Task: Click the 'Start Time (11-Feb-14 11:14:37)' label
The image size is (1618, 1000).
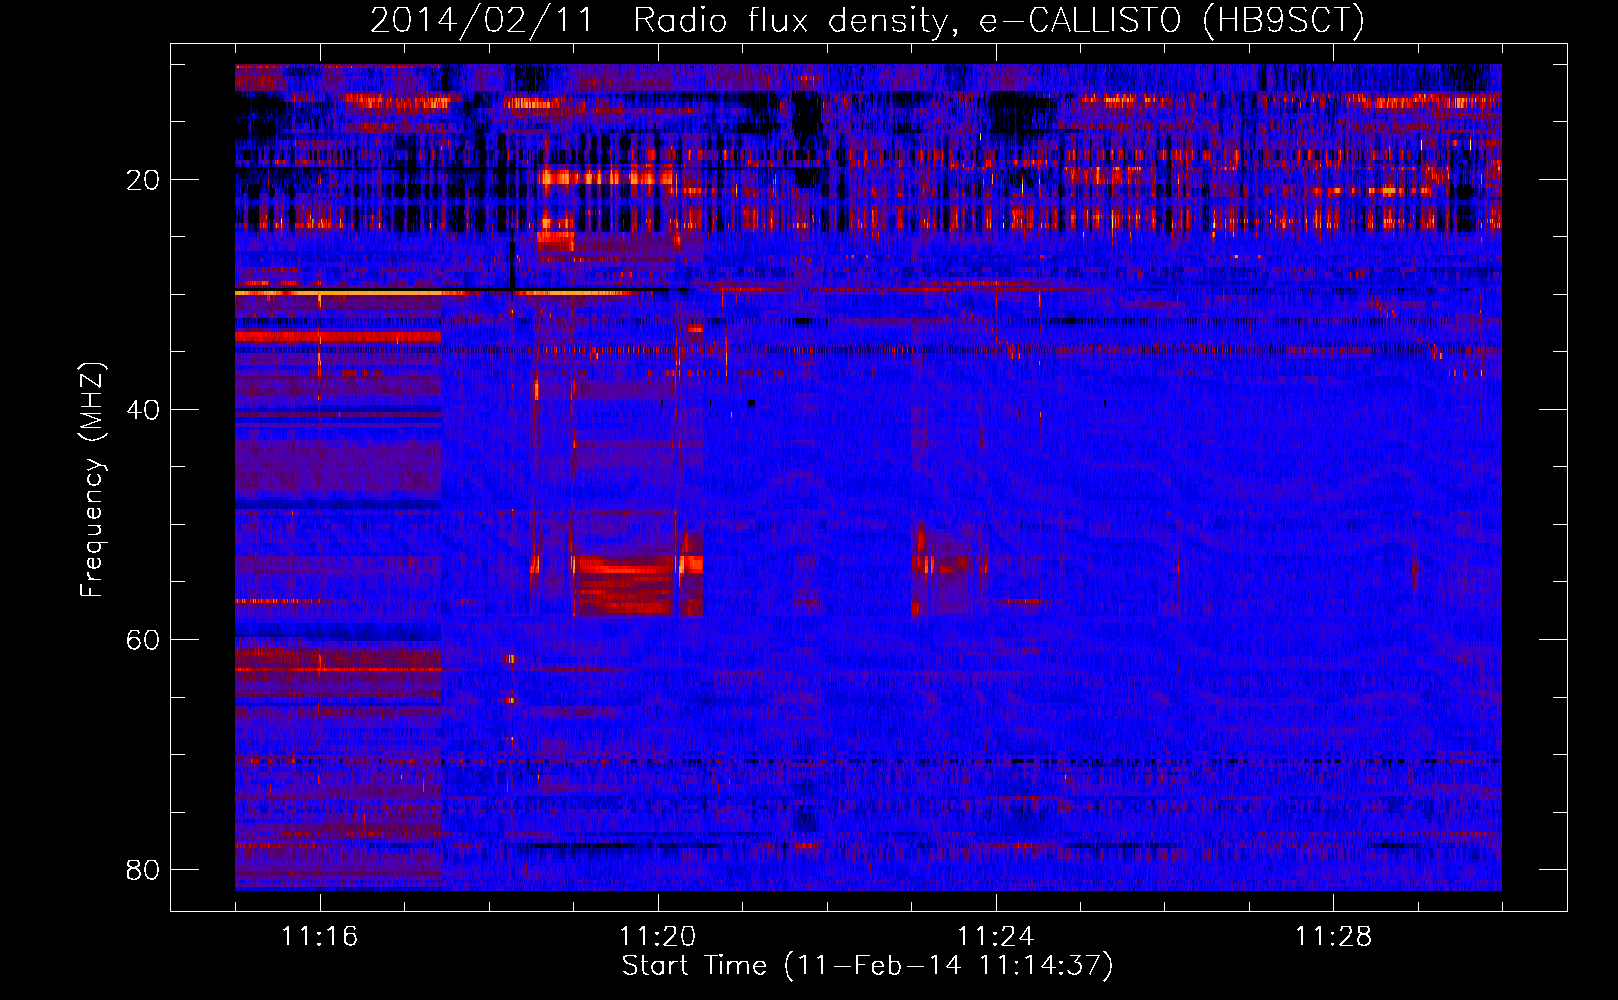Action: (x=867, y=966)
